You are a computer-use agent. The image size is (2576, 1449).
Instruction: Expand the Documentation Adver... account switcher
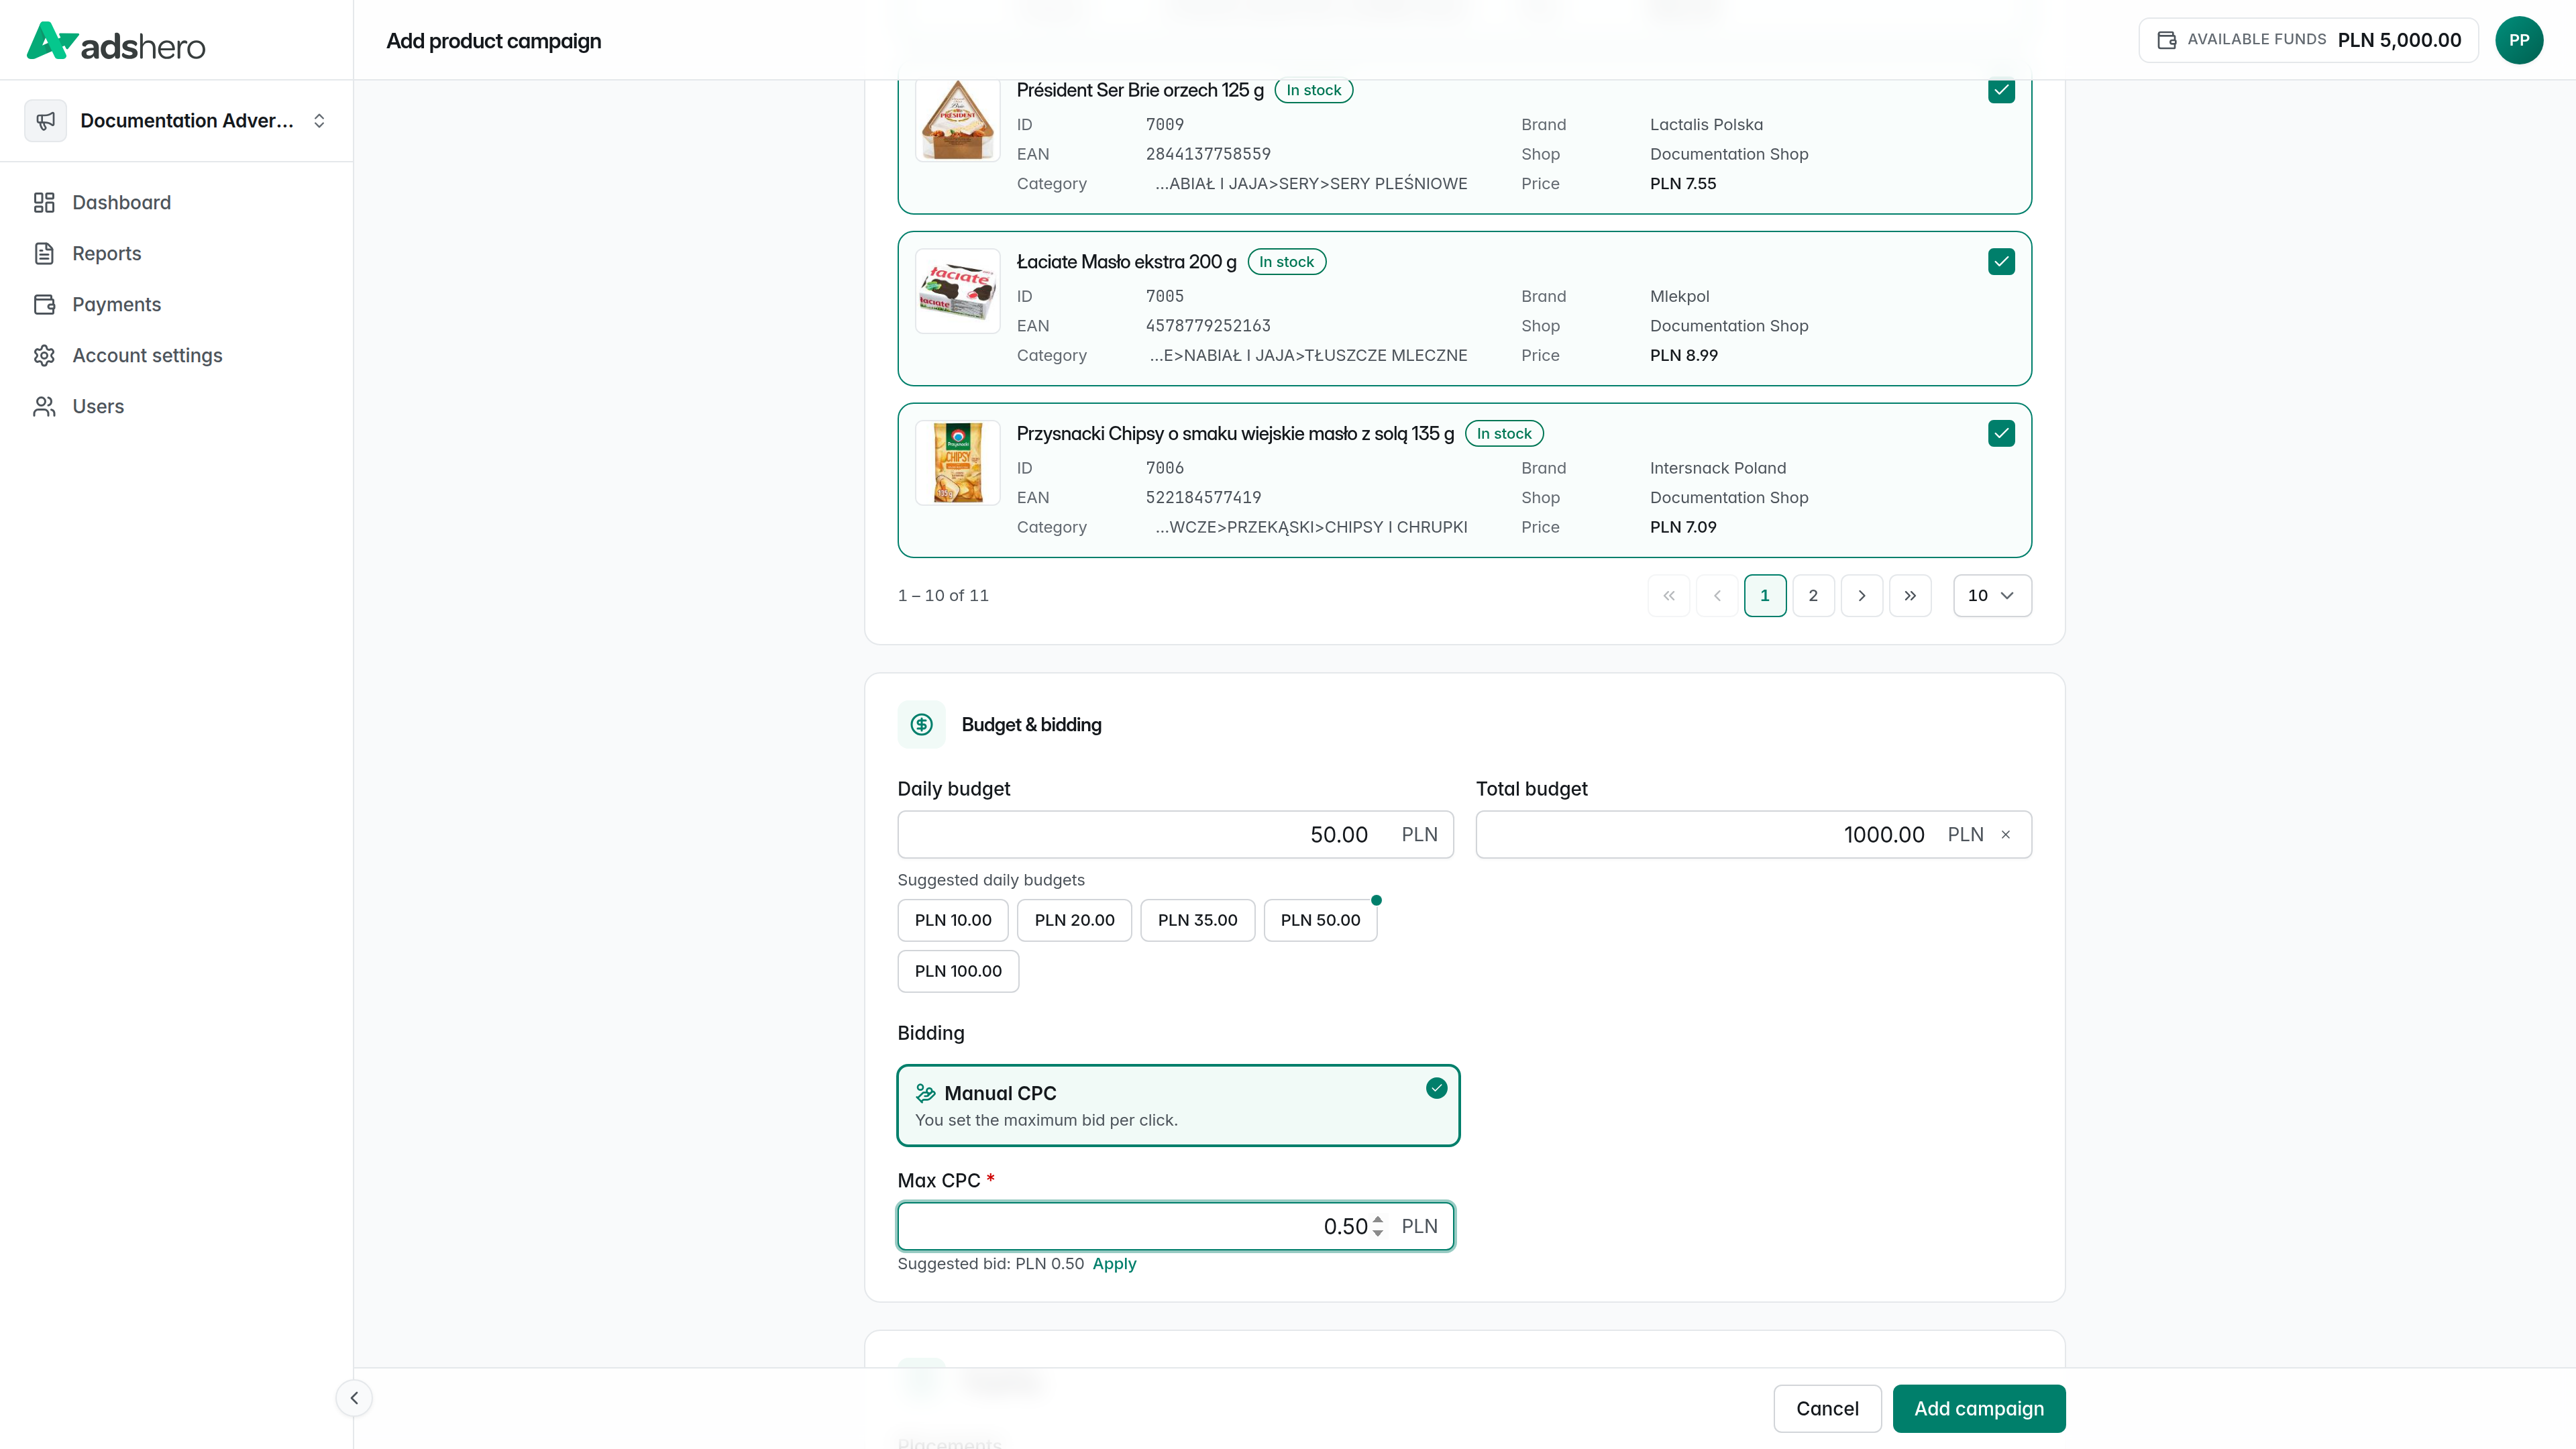tap(176, 121)
